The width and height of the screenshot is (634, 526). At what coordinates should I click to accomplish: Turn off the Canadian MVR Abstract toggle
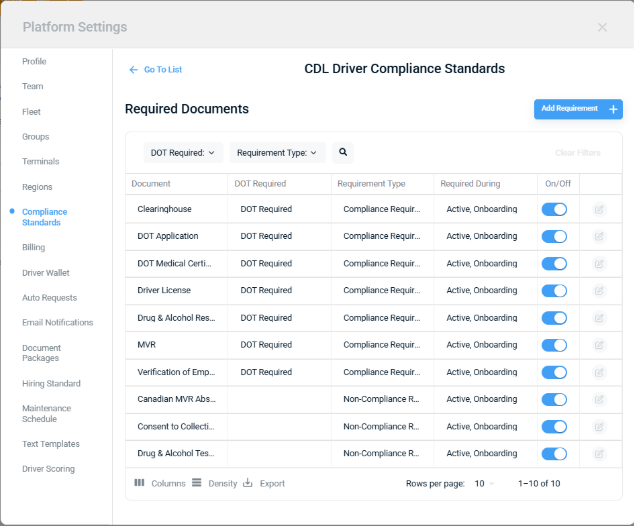coord(554,399)
